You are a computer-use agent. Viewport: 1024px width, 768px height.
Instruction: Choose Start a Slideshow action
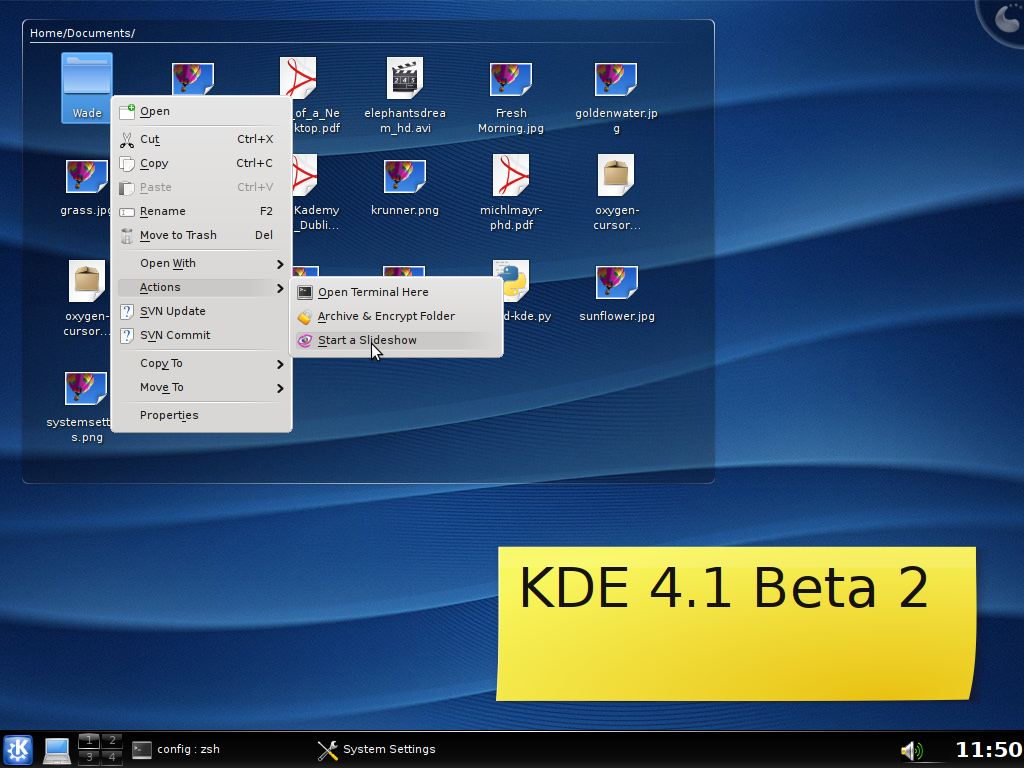point(396,340)
